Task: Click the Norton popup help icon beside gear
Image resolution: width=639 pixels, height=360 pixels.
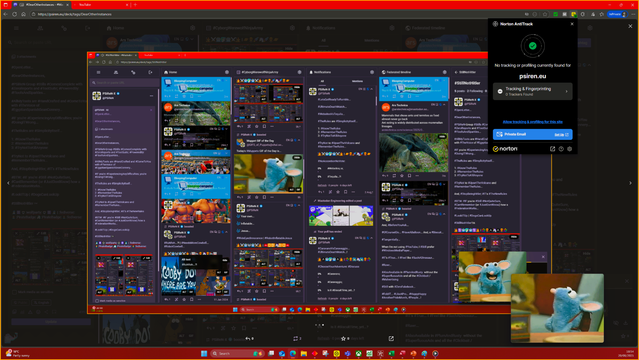Action: [x=561, y=149]
